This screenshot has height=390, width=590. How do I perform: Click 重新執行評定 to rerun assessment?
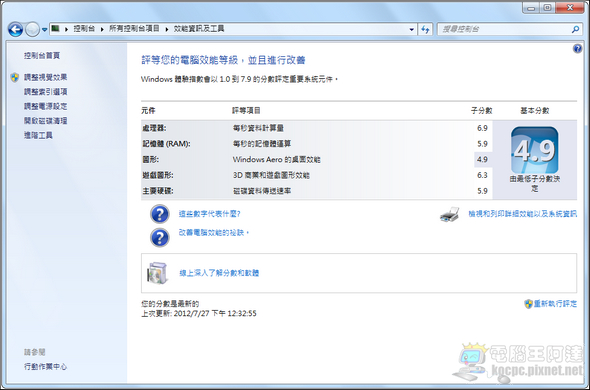point(555,303)
